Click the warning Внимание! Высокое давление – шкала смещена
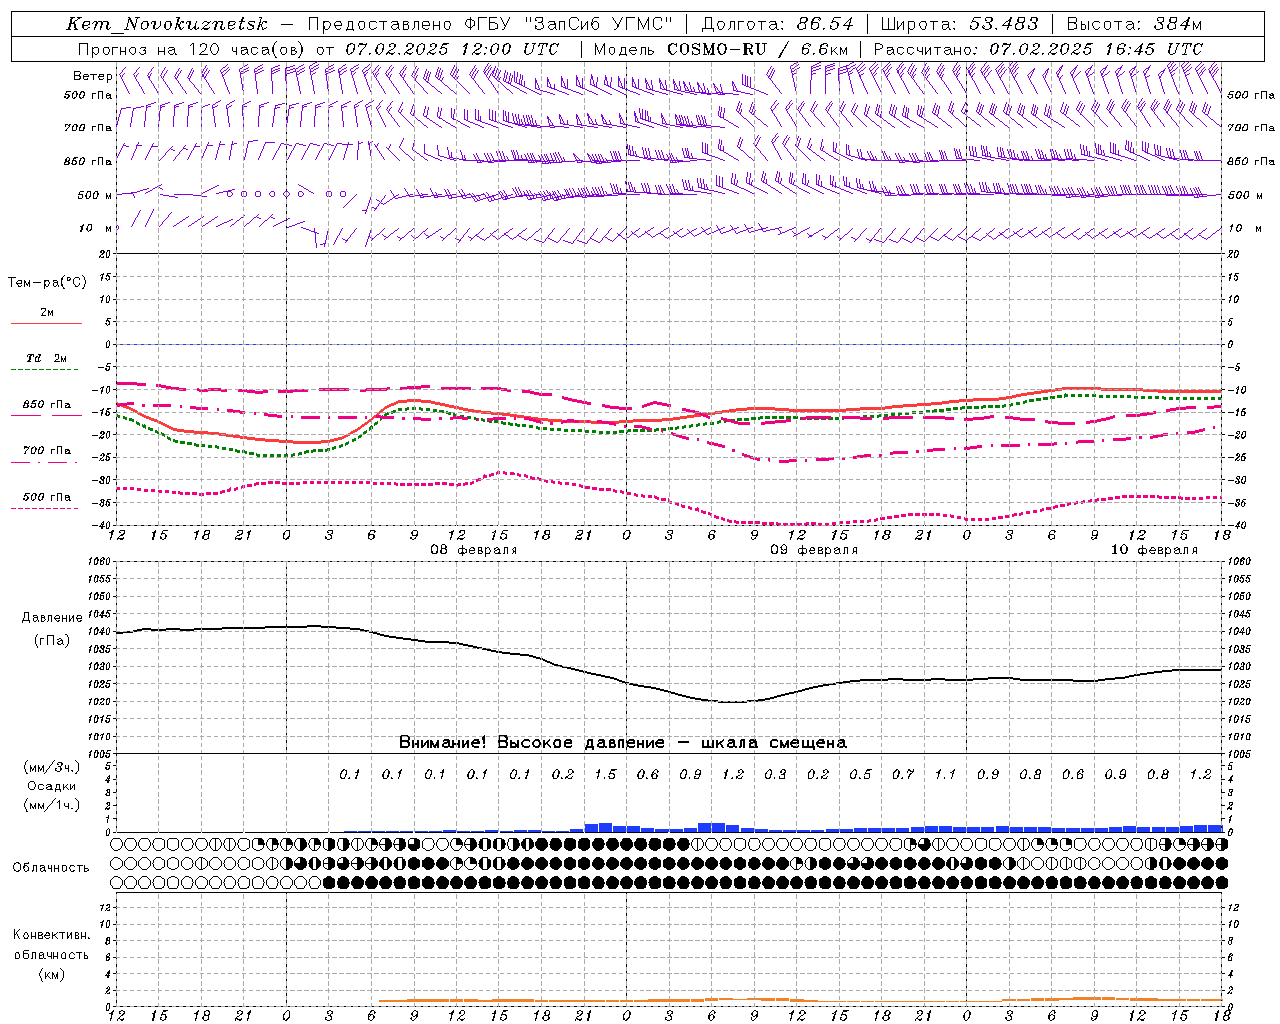 coord(623,743)
